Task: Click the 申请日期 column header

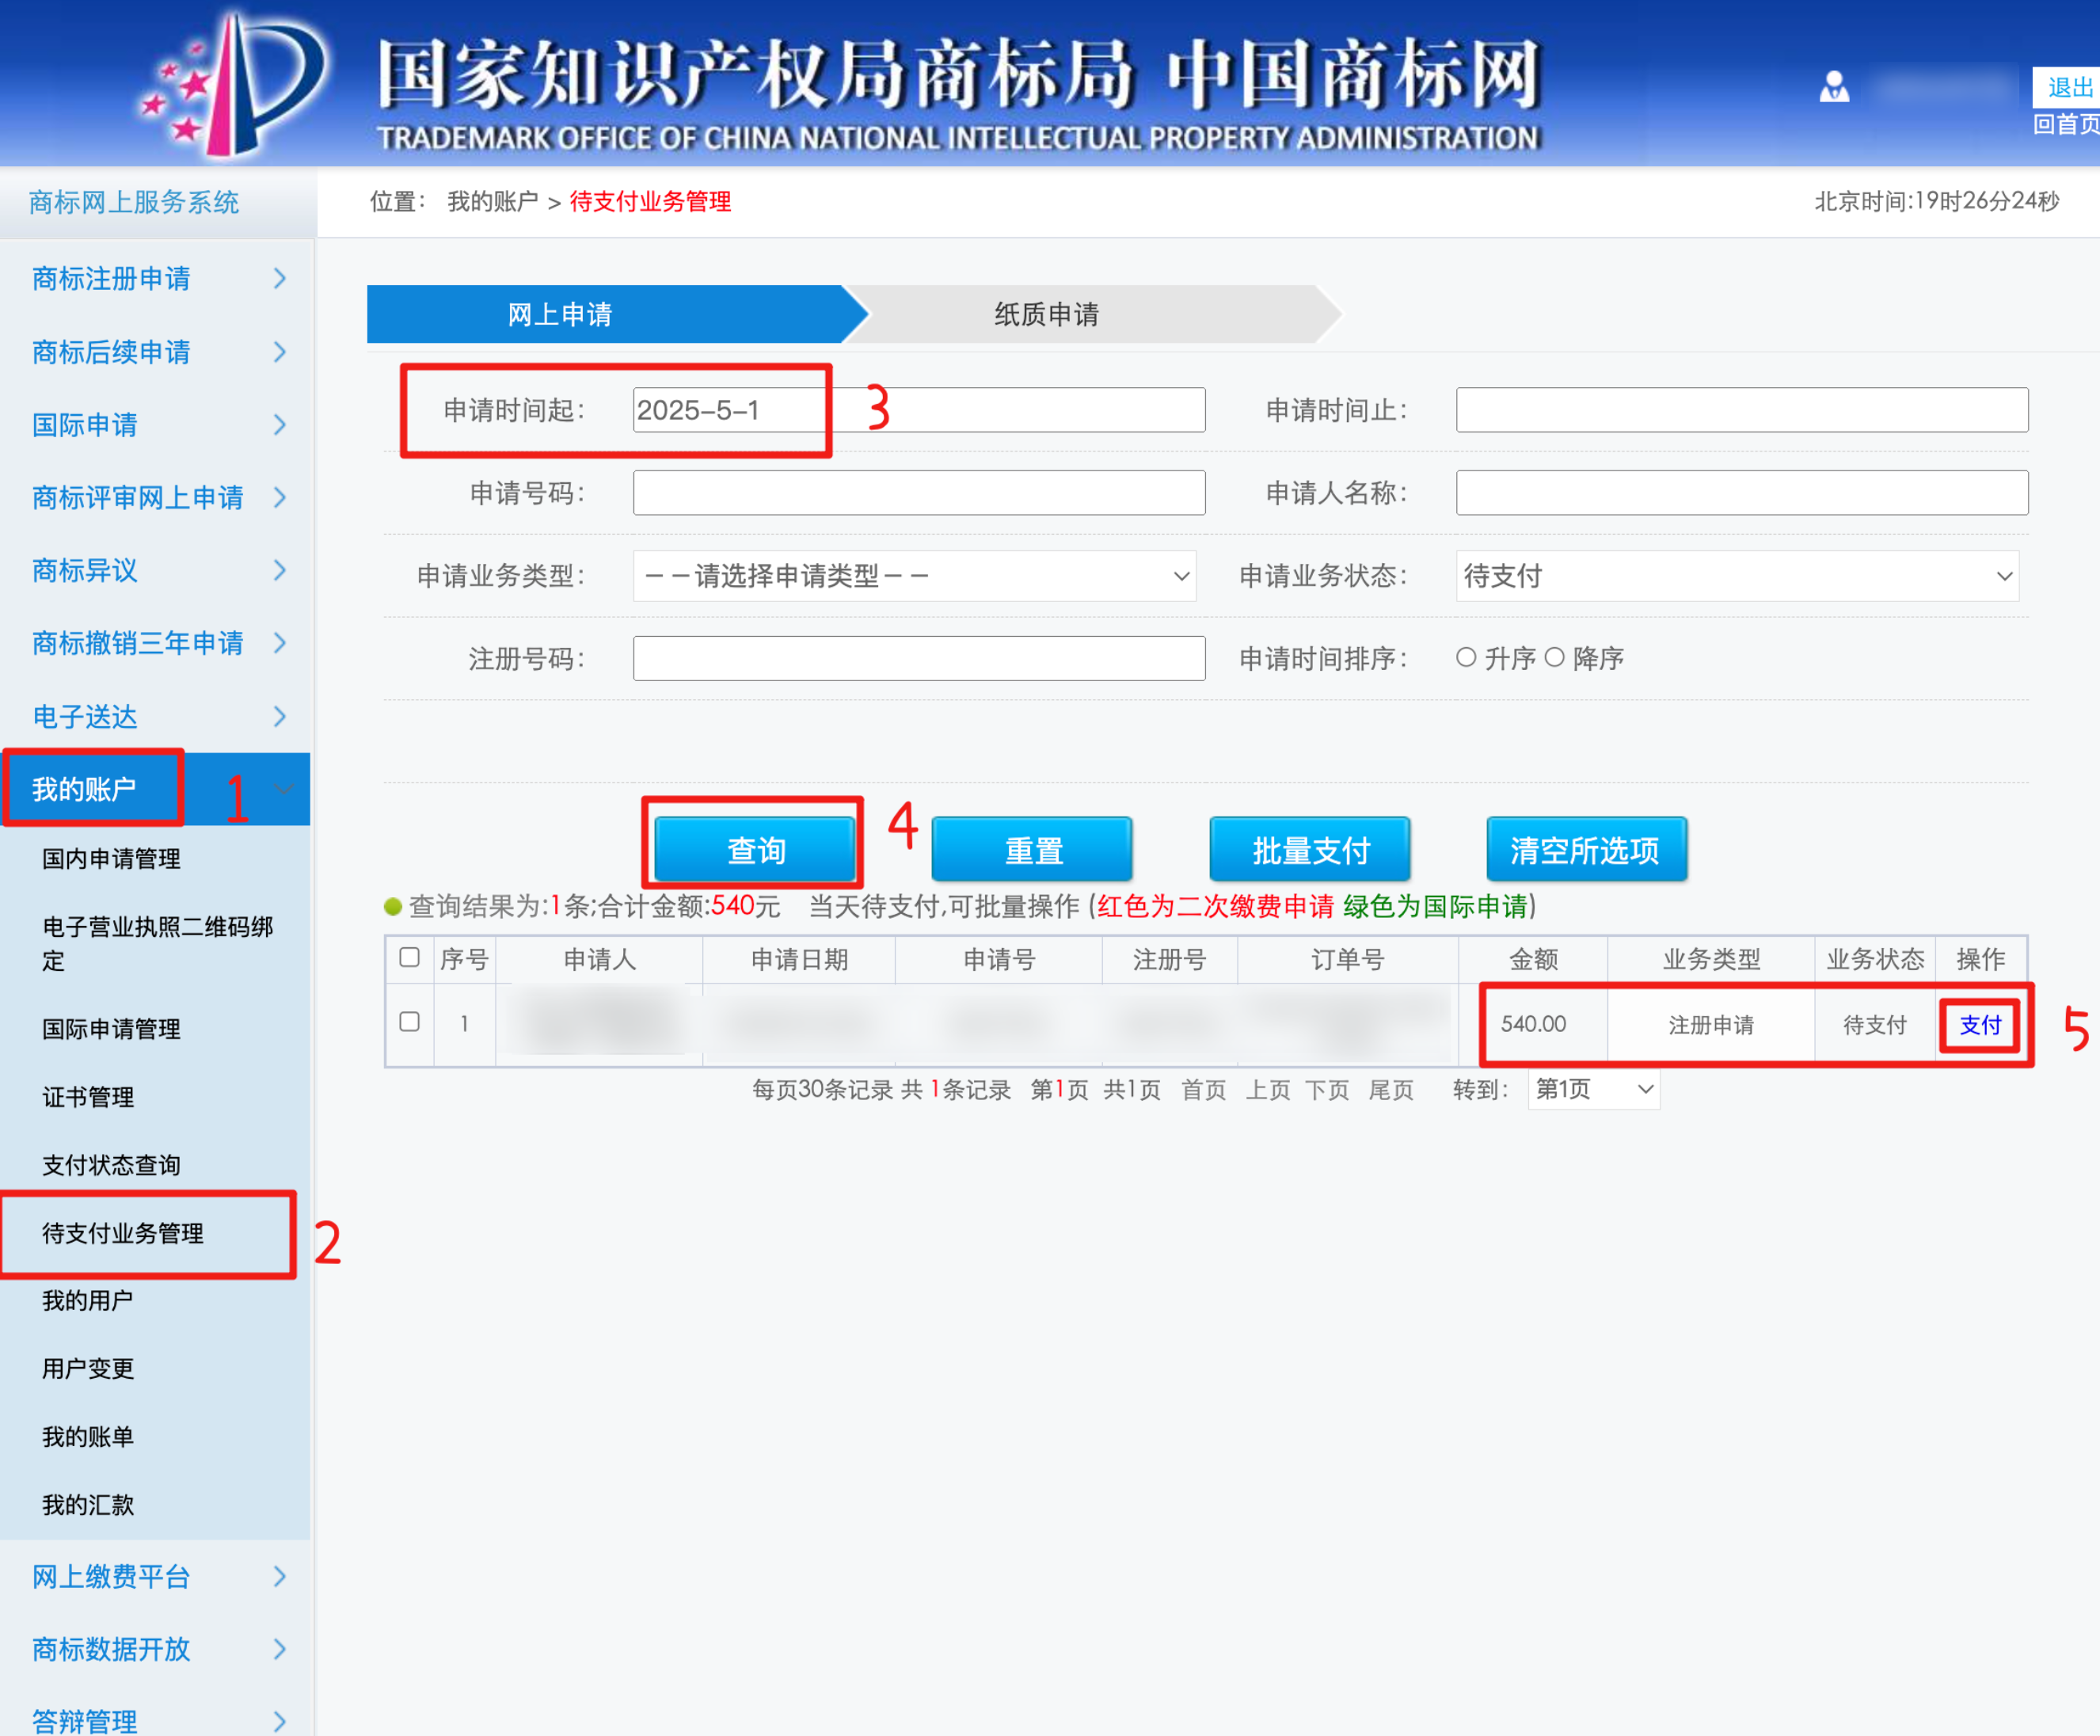Action: click(799, 960)
